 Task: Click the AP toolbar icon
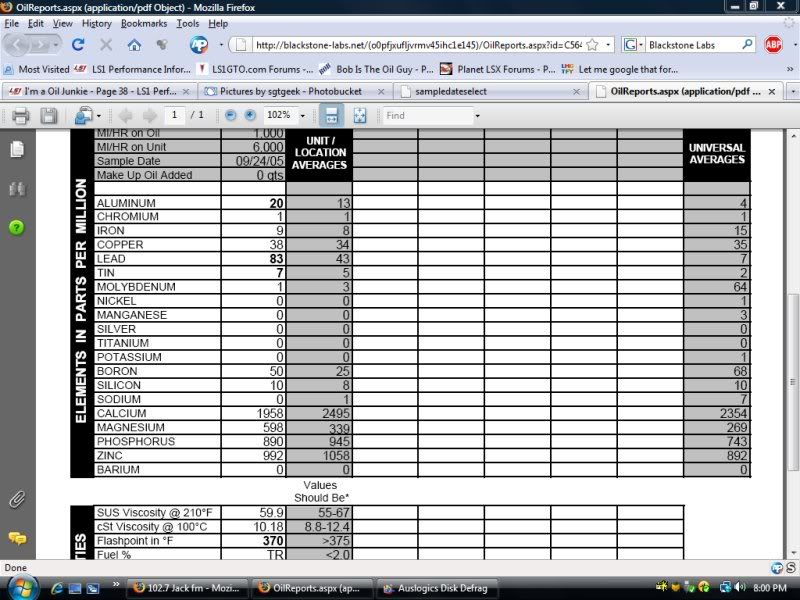pyautogui.click(x=199, y=45)
